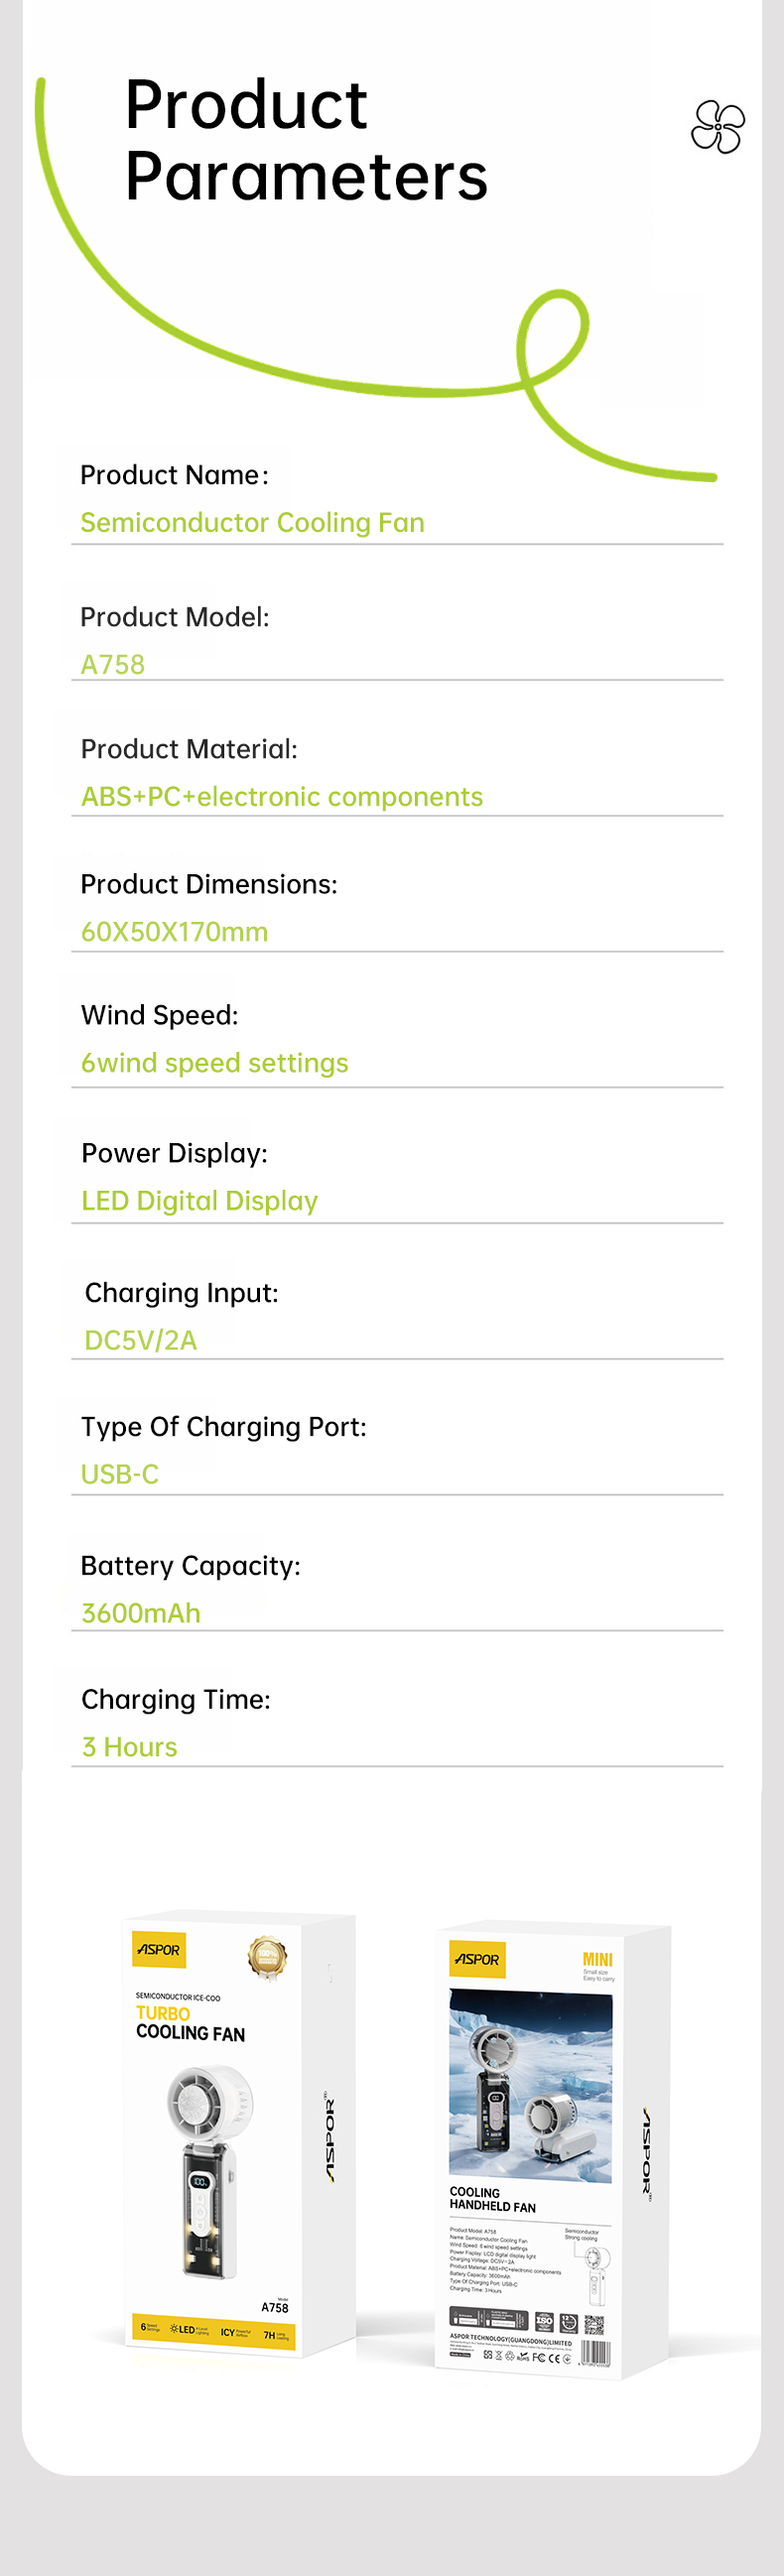Click the LED Digital Display value

pyautogui.click(x=200, y=1201)
